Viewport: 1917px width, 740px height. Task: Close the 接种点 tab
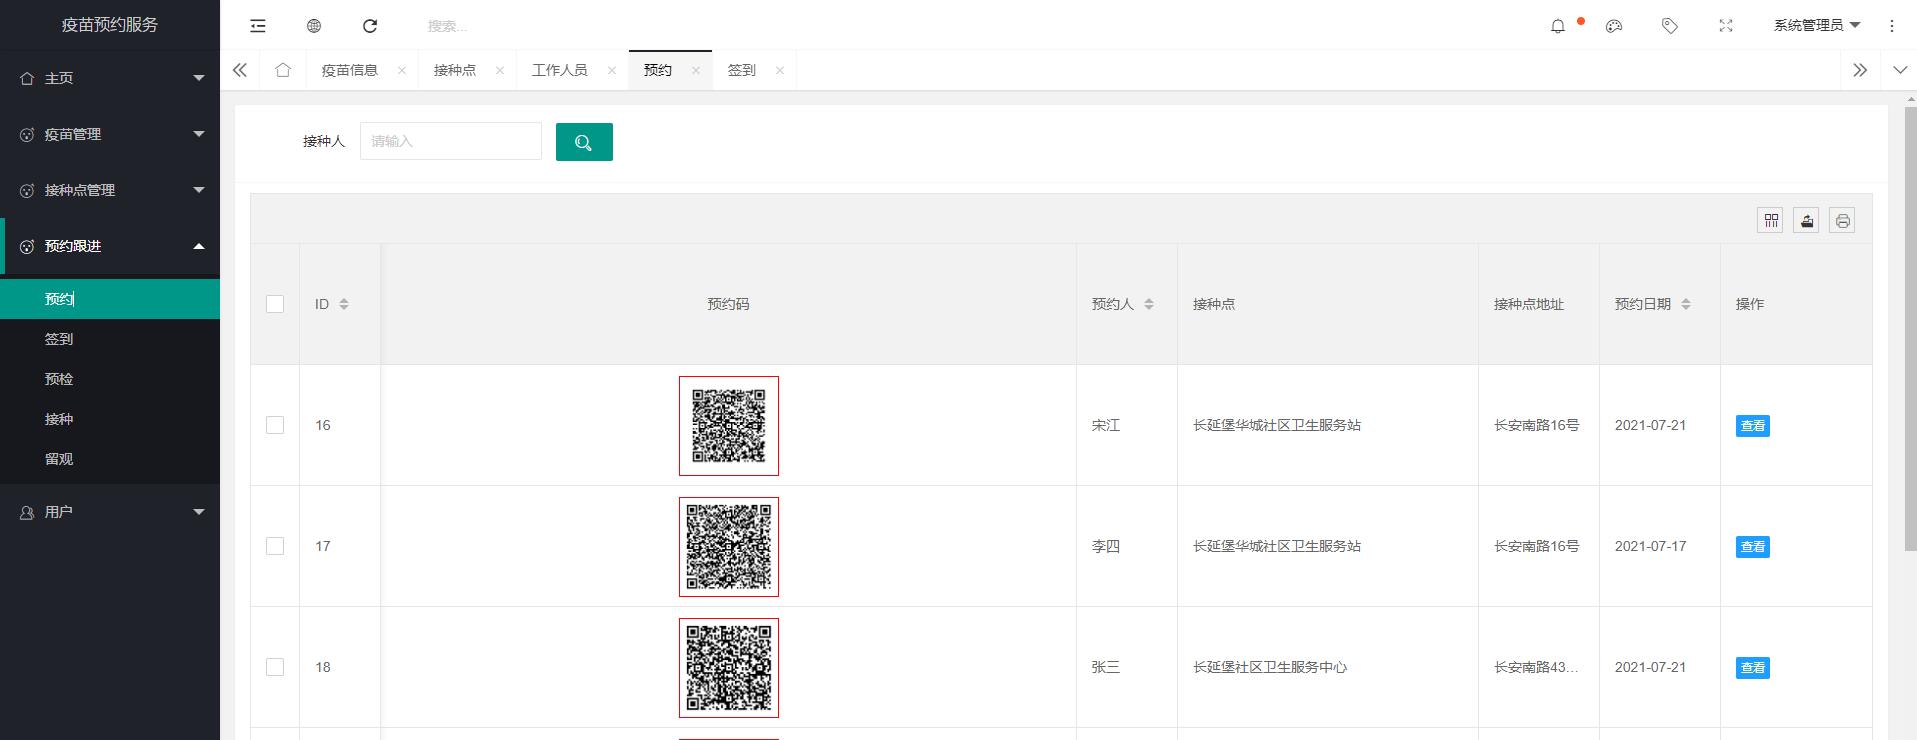click(500, 70)
